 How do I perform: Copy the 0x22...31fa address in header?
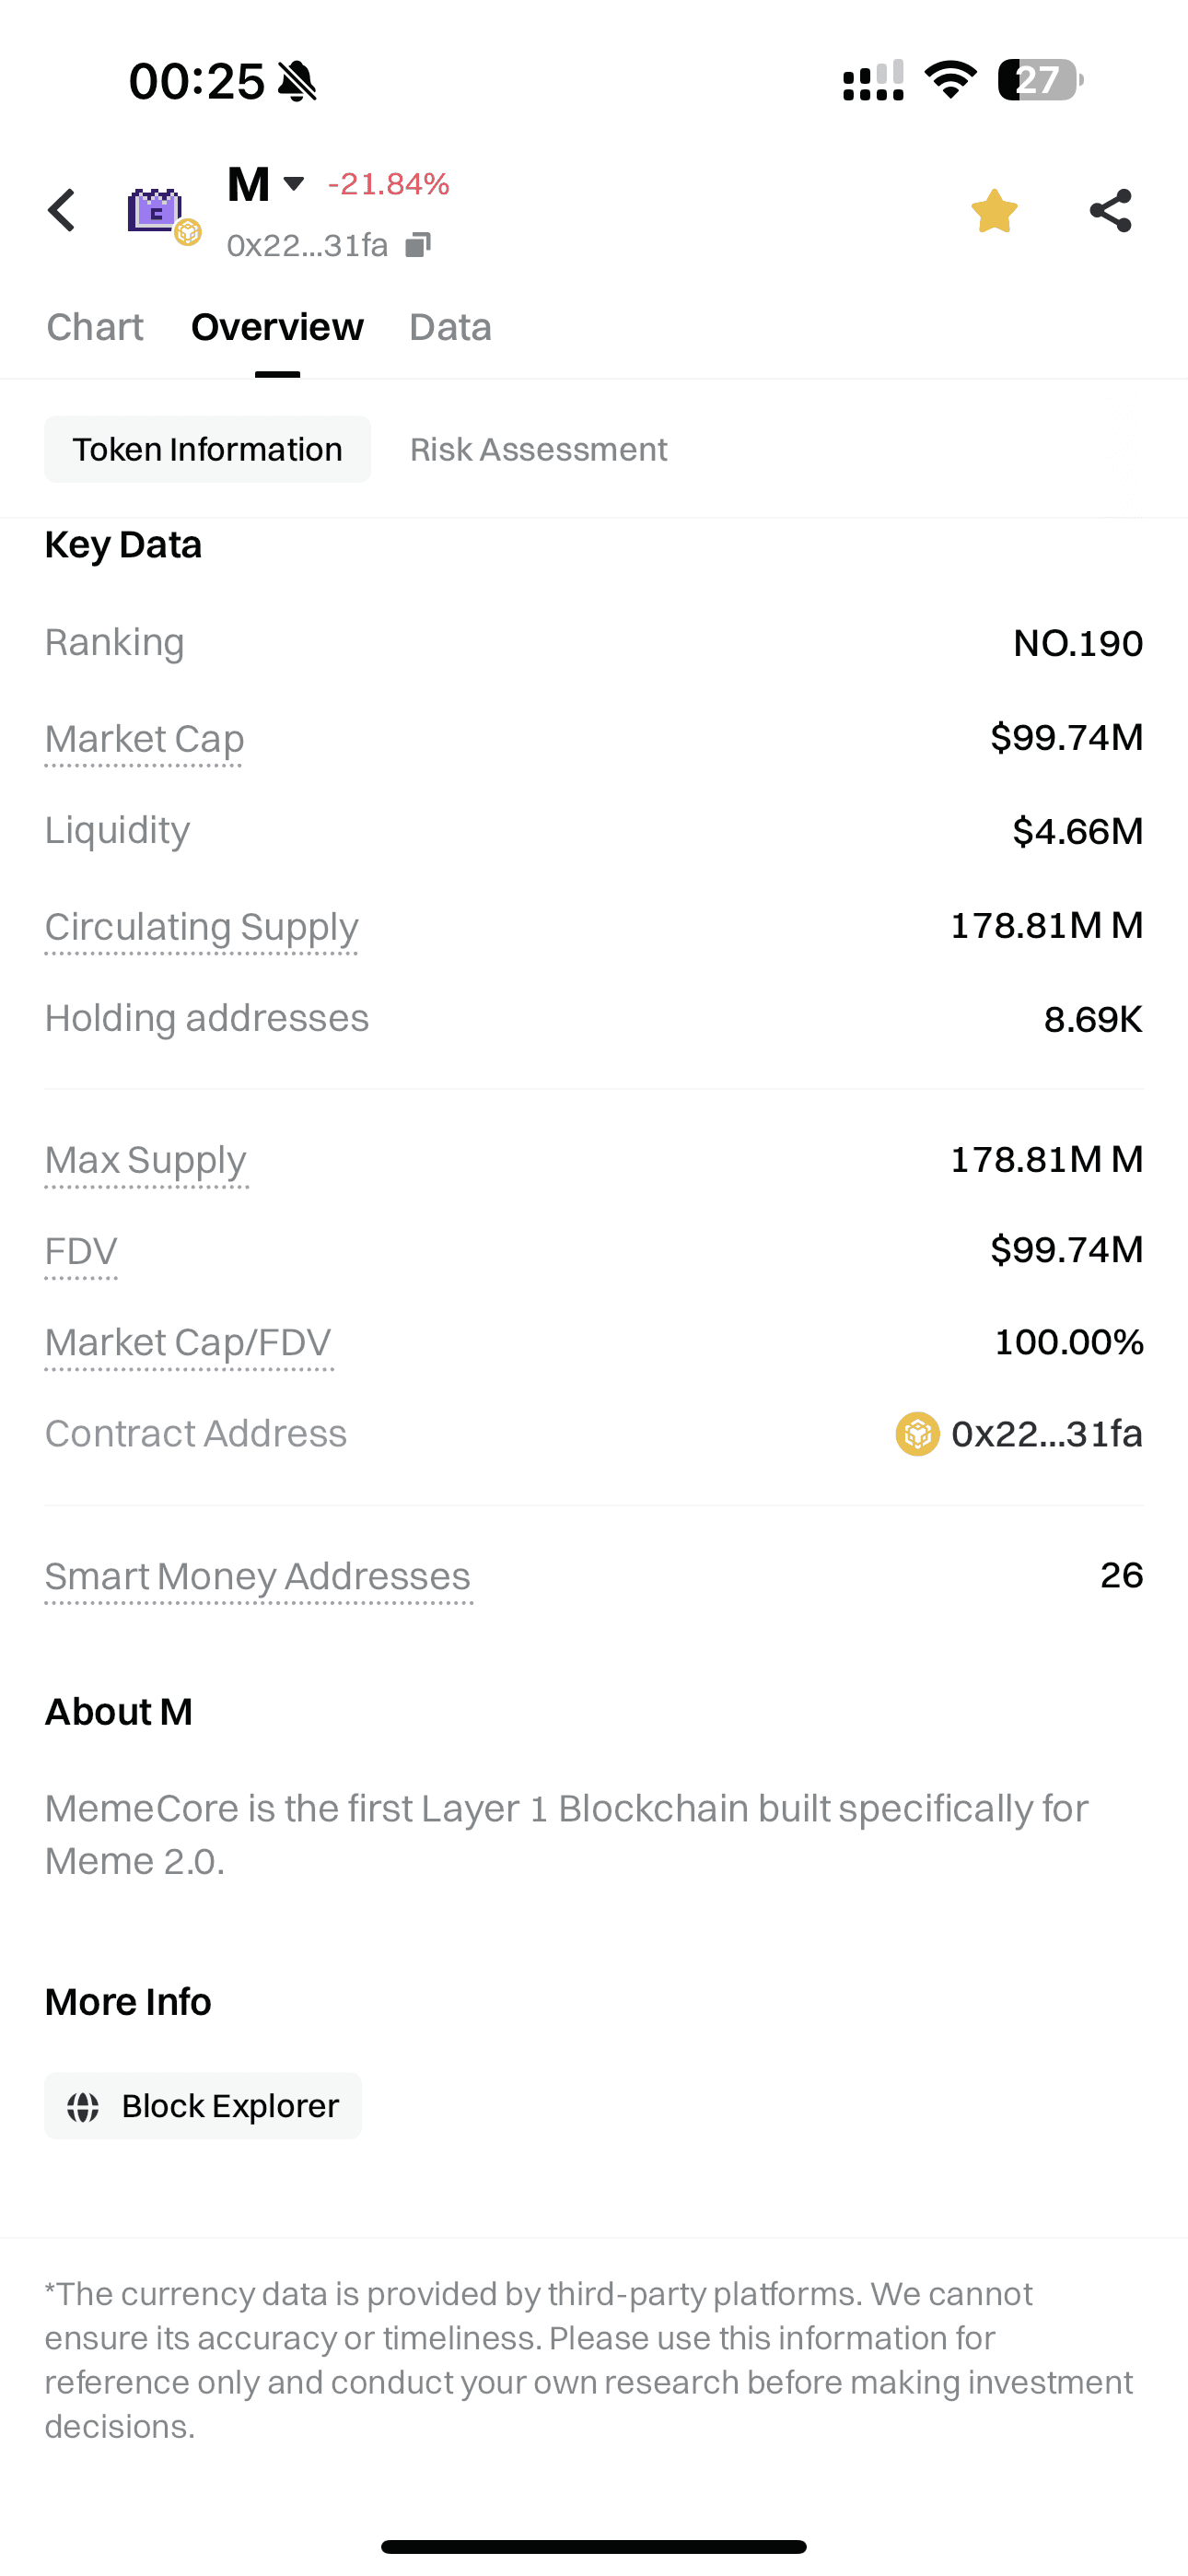pyautogui.click(x=418, y=245)
